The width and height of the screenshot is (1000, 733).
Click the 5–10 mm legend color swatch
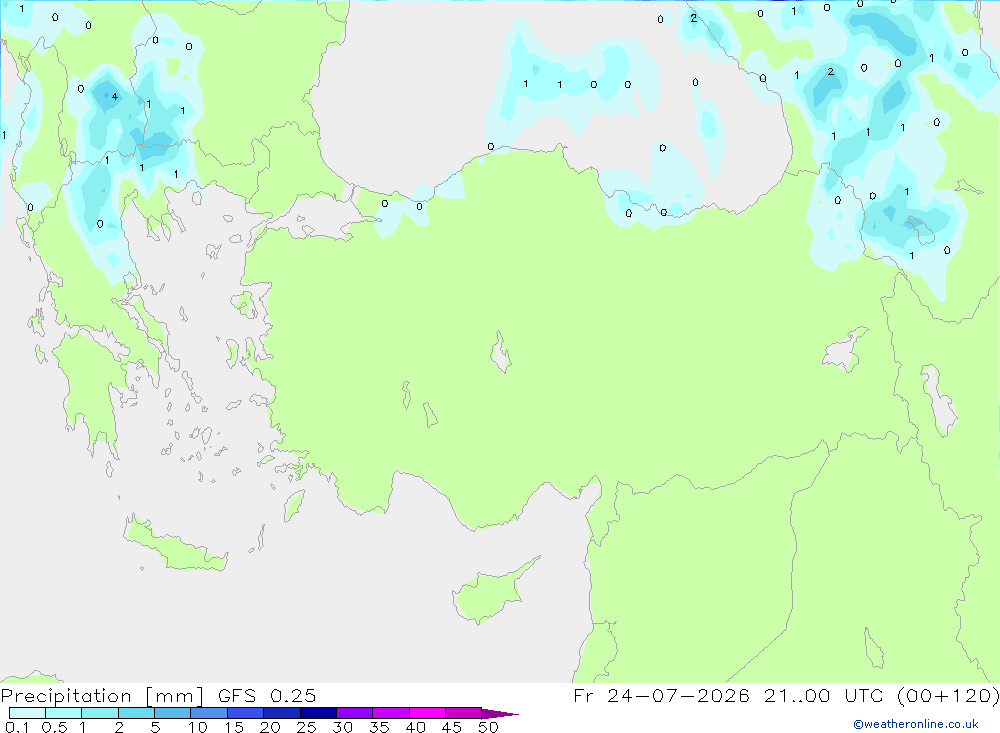point(173,713)
